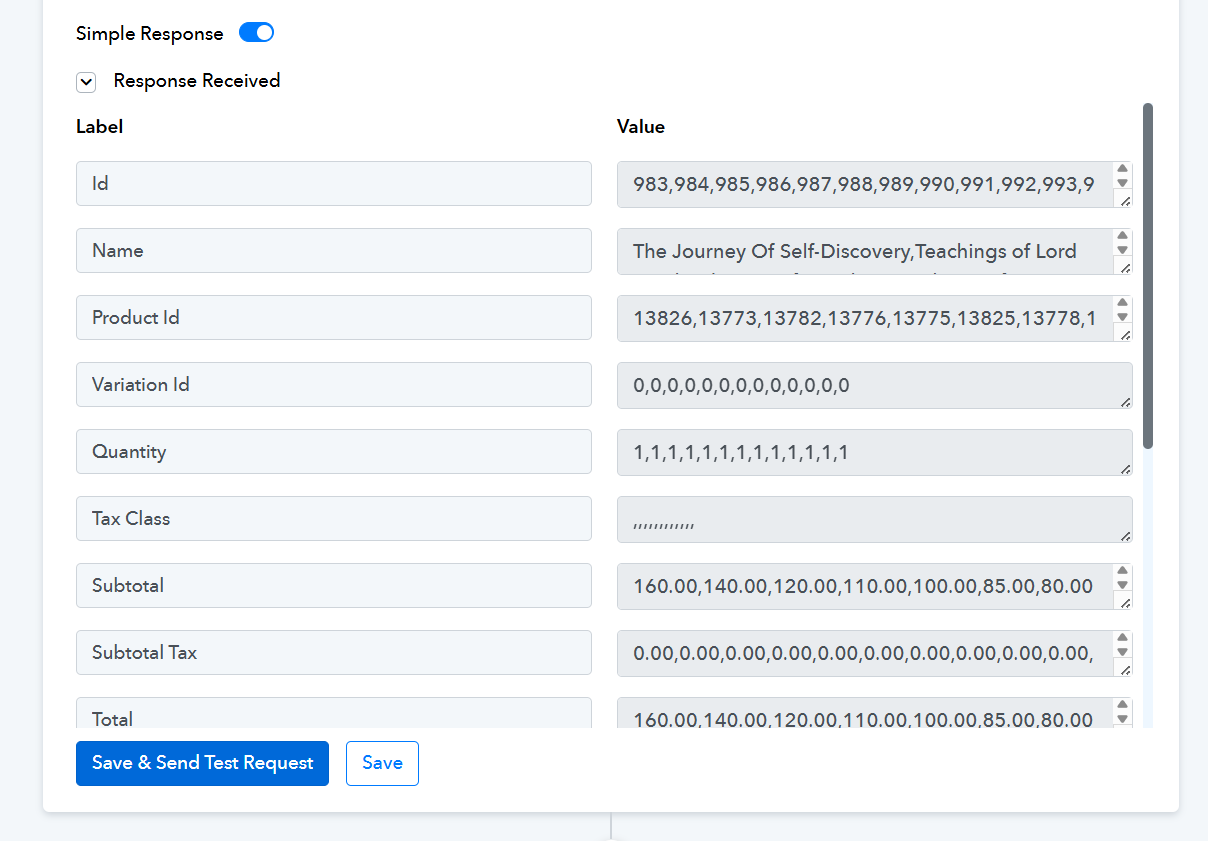The width and height of the screenshot is (1208, 841).
Task: Click scroll-down arrow in Subtotal value field
Action: point(1122,585)
